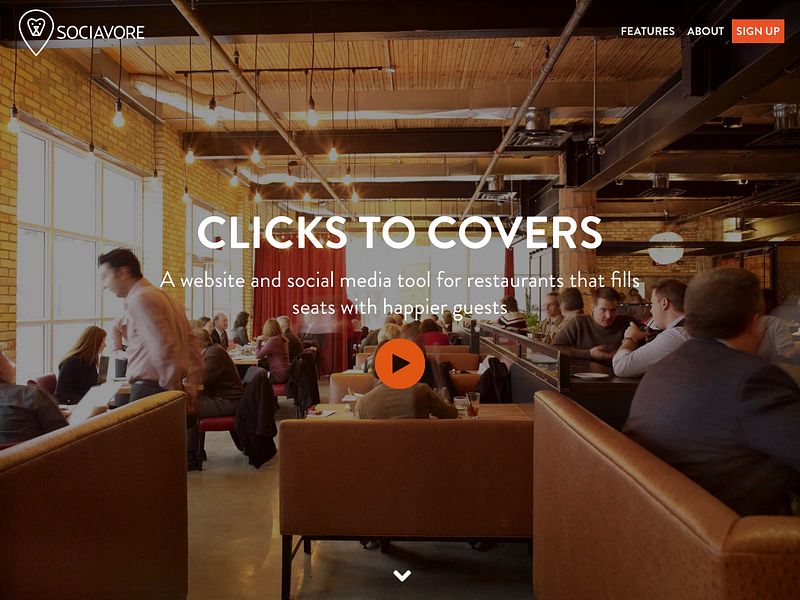This screenshot has width=800, height=600.
Task: Click the black triangle inside the play circle
Action: click(401, 364)
